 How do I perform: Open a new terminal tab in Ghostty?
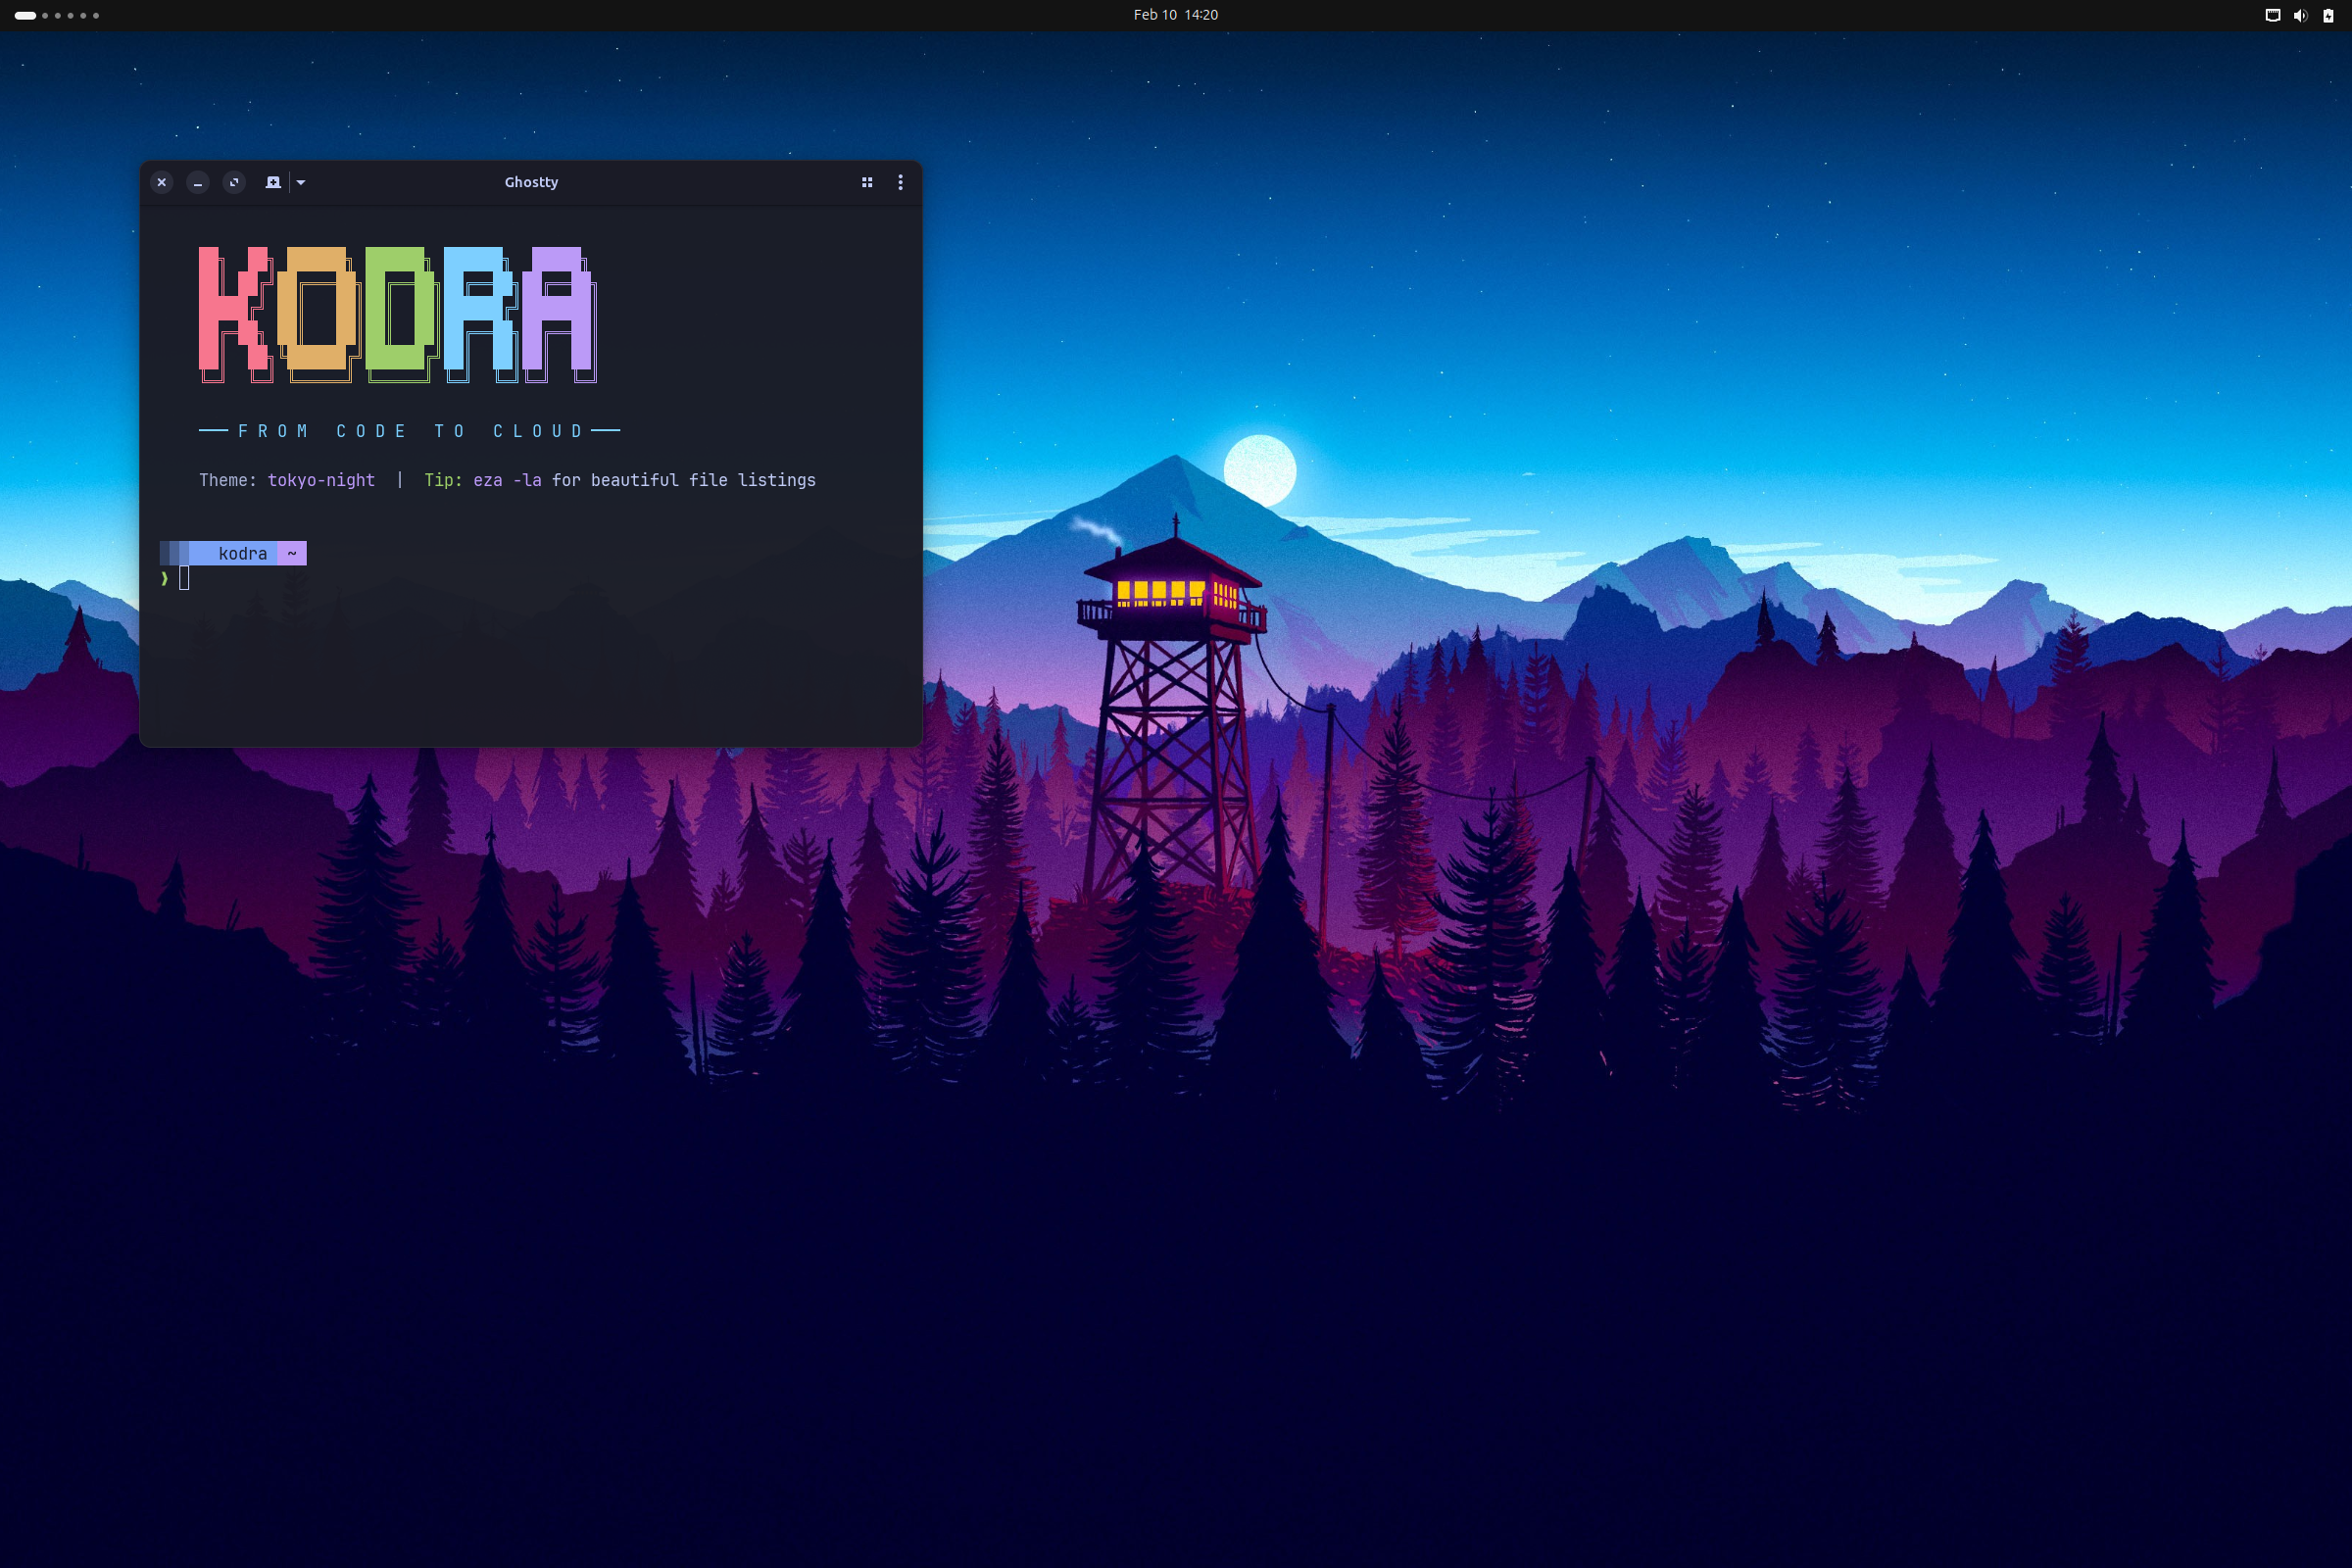271,182
